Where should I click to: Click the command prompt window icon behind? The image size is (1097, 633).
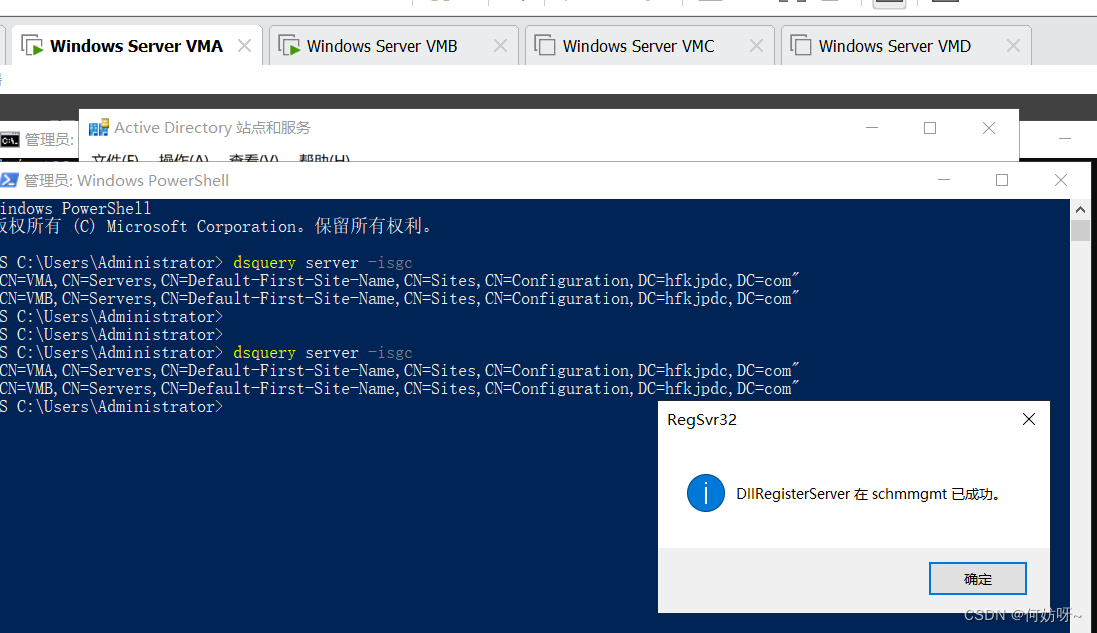(10, 140)
